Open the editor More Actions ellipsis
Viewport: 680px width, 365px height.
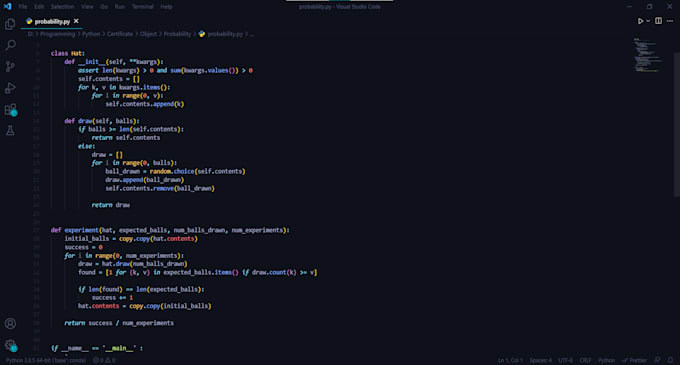670,21
